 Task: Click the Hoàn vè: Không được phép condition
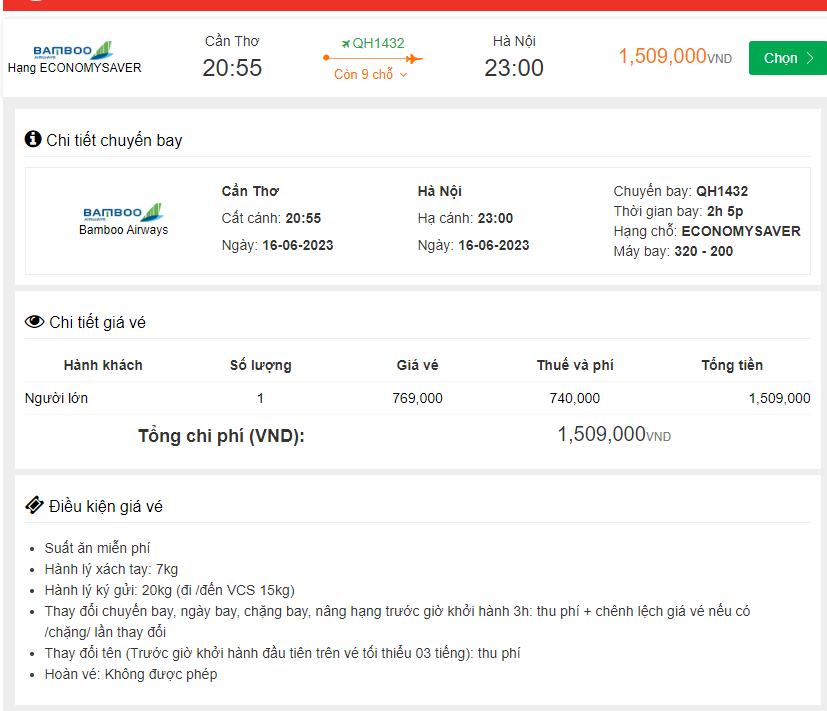point(130,674)
